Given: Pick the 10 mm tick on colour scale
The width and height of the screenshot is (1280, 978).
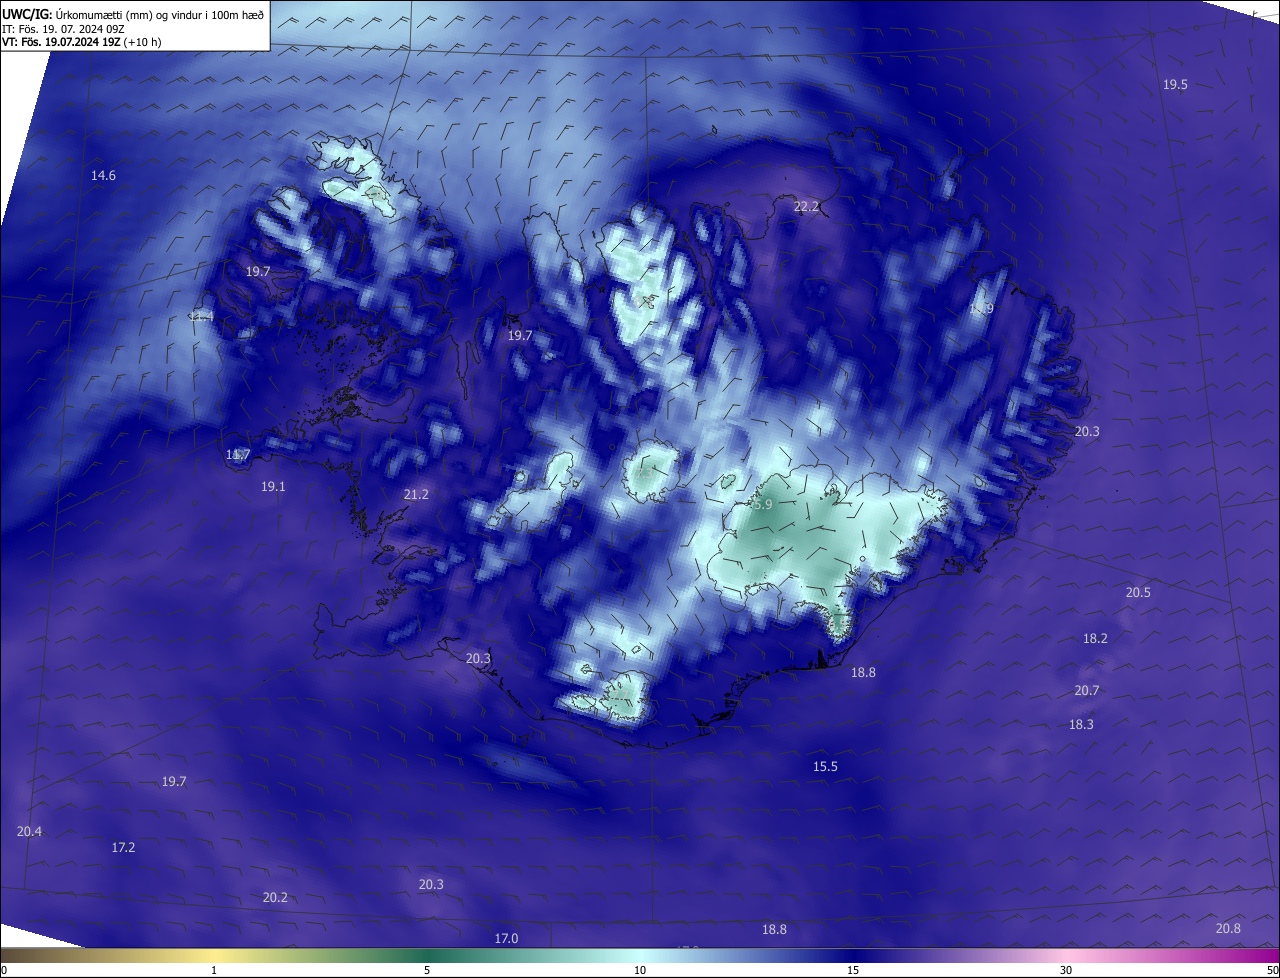Looking at the screenshot, I should click(x=640, y=970).
